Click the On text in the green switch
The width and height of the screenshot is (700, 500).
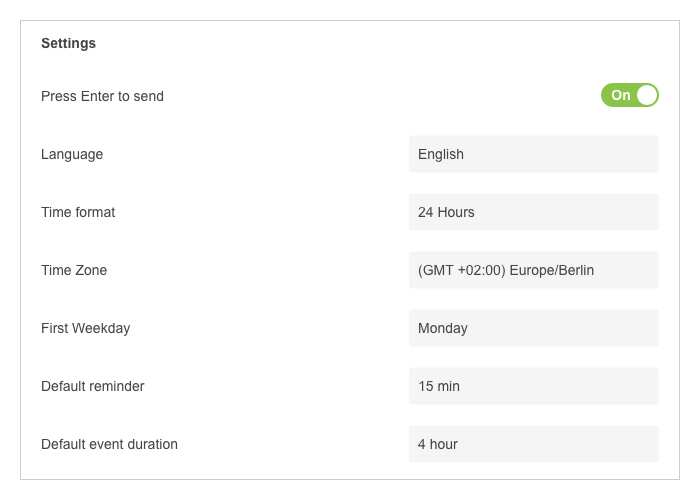(621, 95)
